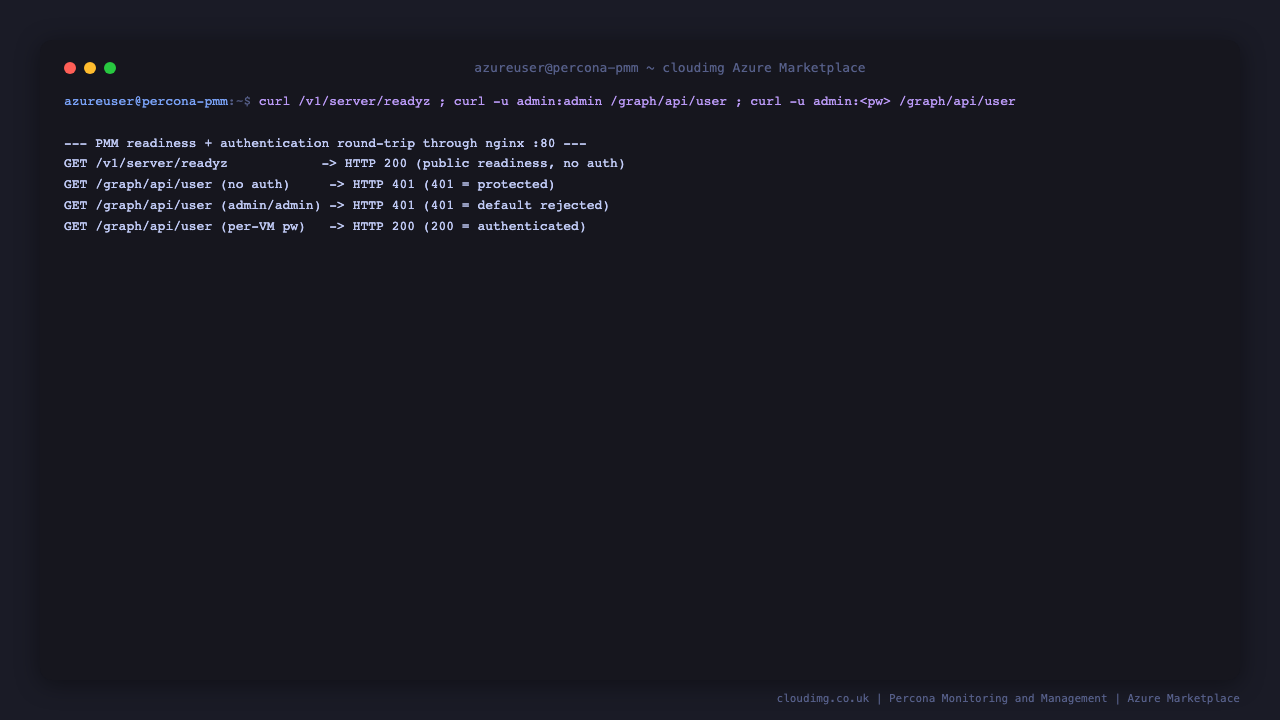Click the command curl -u admin:<pw> /graph/api/user
This screenshot has width=1280, height=720.
883,102
